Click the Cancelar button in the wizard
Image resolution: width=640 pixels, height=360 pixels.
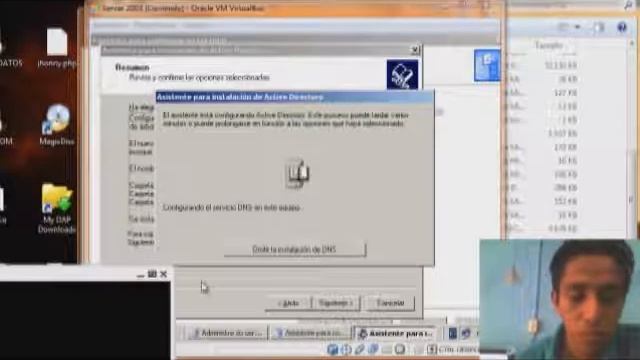click(x=390, y=303)
